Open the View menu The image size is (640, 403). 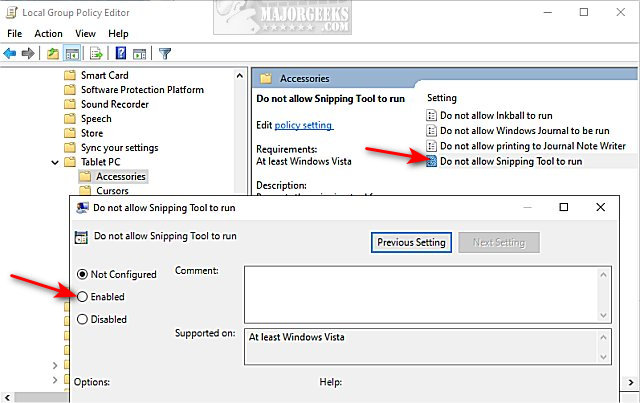pos(85,33)
